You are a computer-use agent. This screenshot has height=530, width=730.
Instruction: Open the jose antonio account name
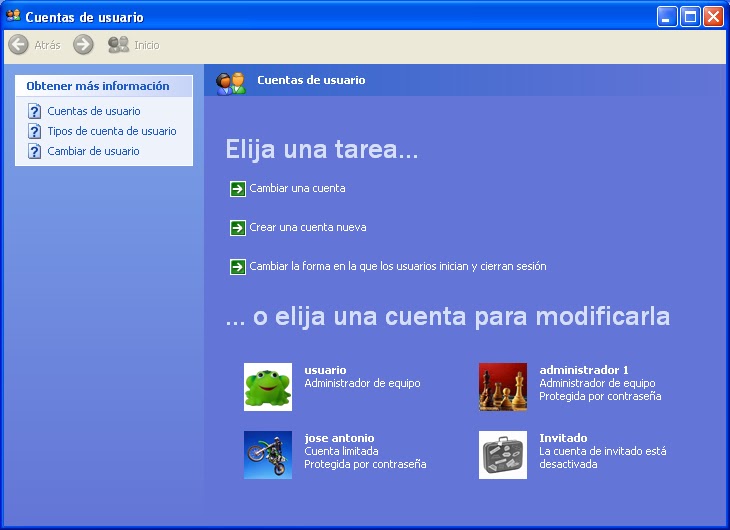339,438
